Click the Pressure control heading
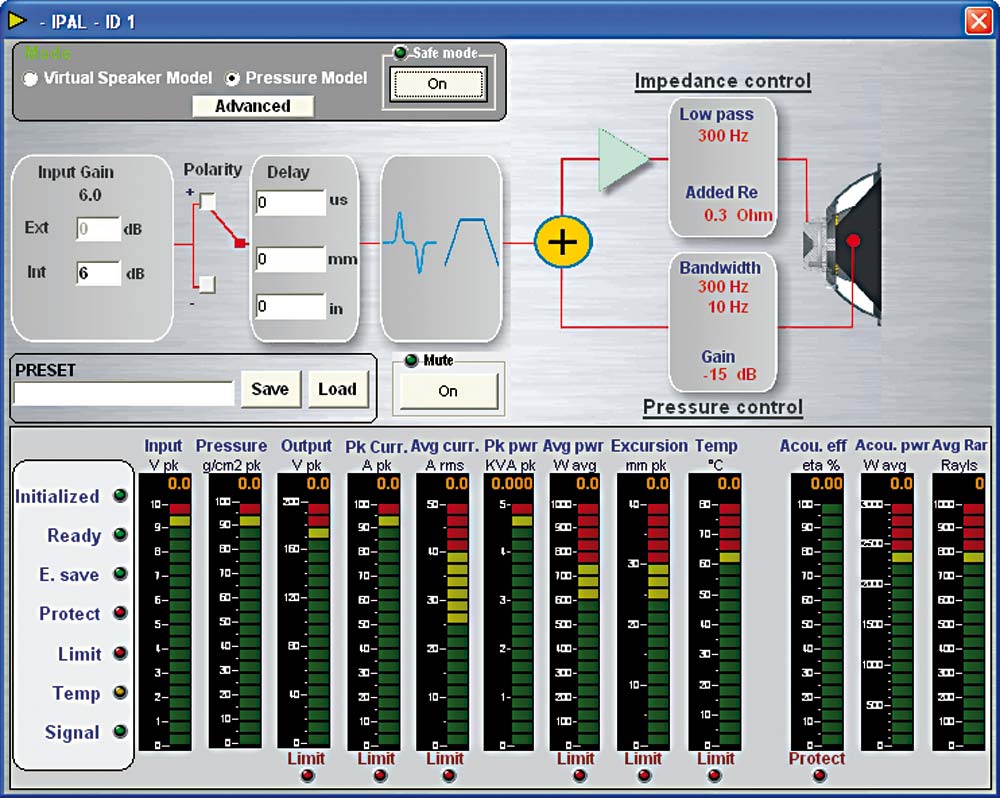This screenshot has height=798, width=1000. pyautogui.click(x=723, y=407)
